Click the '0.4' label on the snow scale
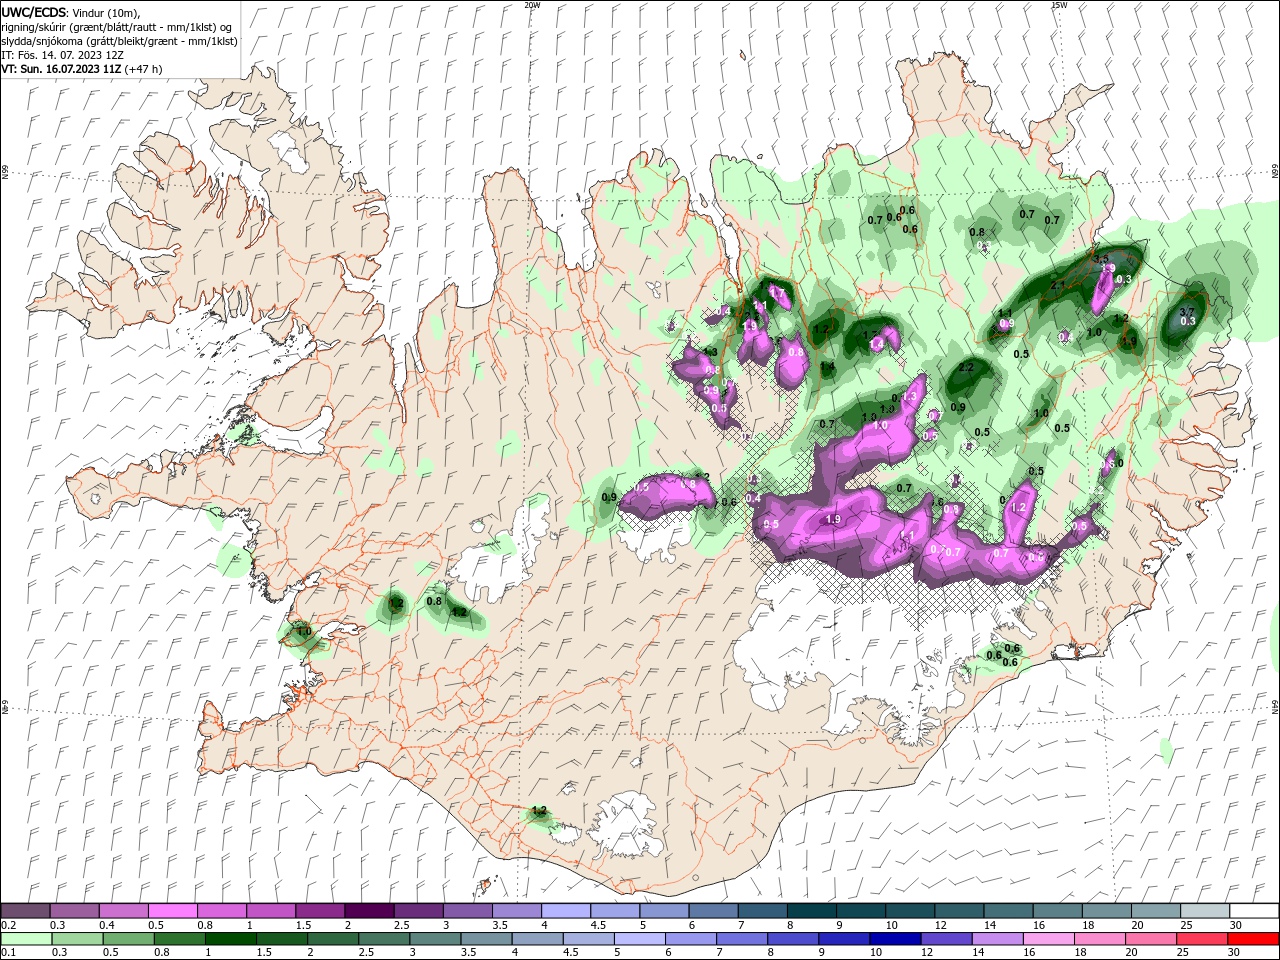This screenshot has height=960, width=1280. coord(107,925)
